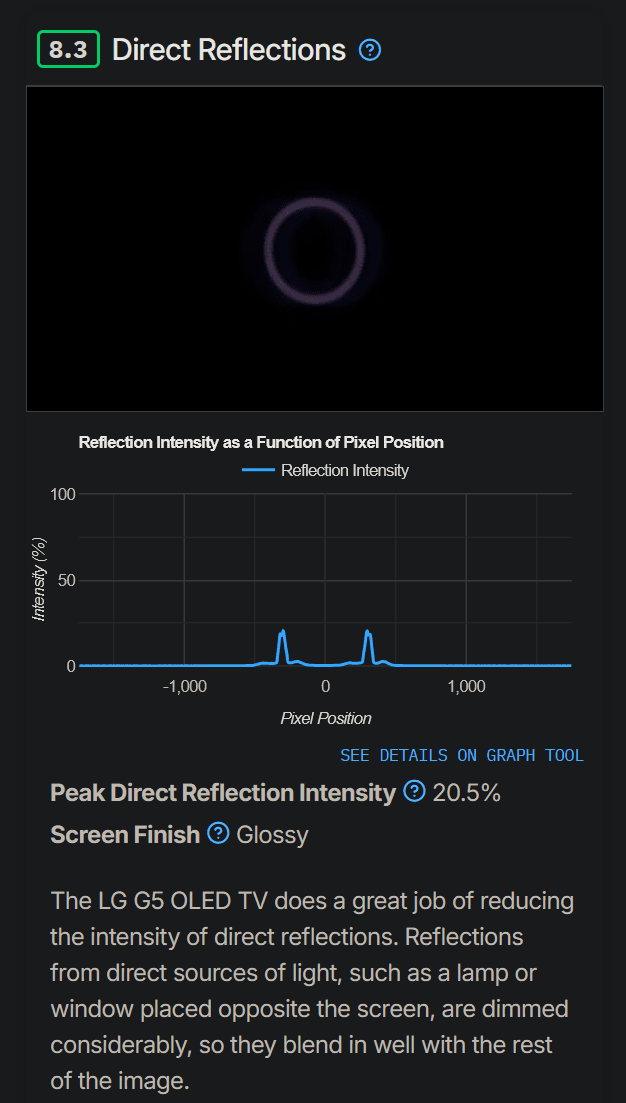The width and height of the screenshot is (626, 1103).
Task: Open help icon beside Direct Reflections heading
Action: [x=370, y=50]
